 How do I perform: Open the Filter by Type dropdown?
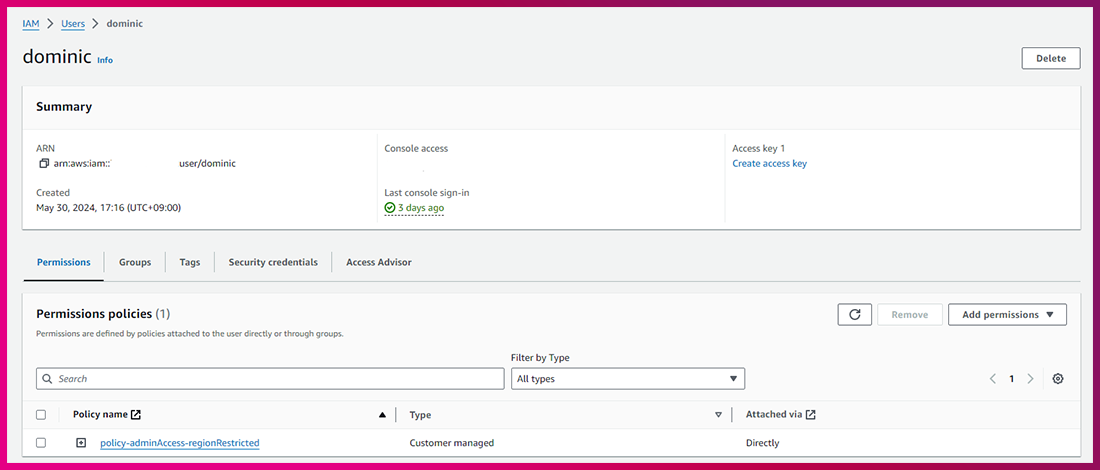[x=628, y=379]
